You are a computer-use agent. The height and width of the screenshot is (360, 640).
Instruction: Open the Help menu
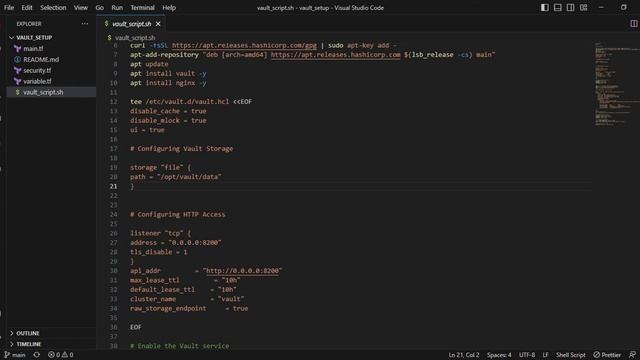coord(169,7)
